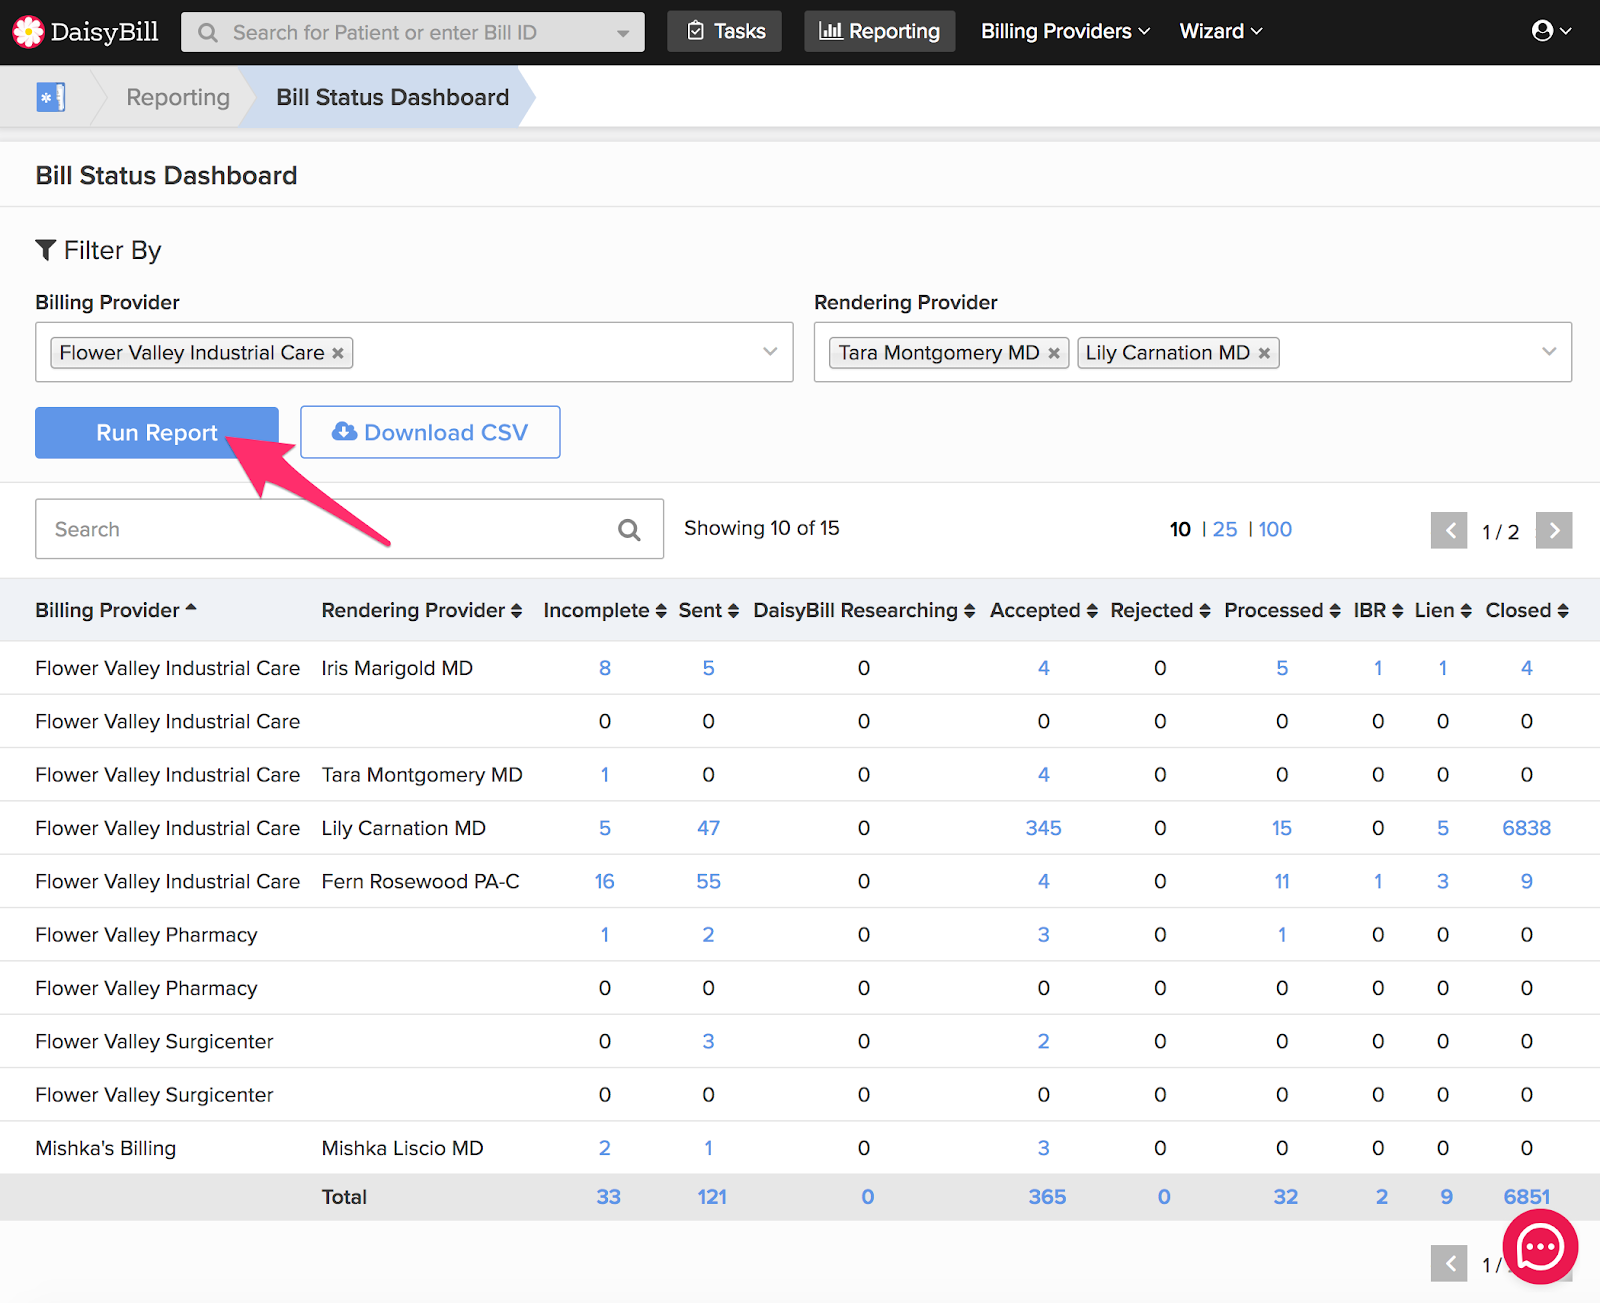The image size is (1600, 1303).
Task: Open the Reporting section in navbar
Action: [879, 31]
